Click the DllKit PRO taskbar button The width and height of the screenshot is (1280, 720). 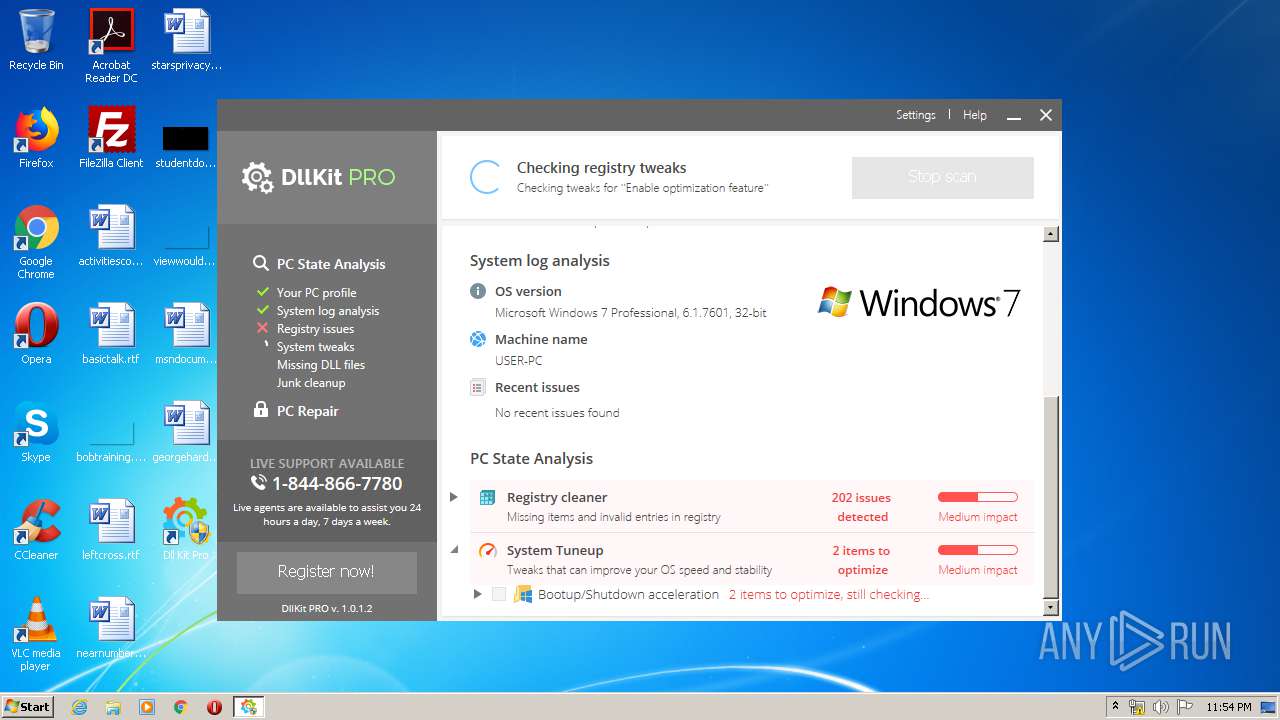(x=248, y=707)
